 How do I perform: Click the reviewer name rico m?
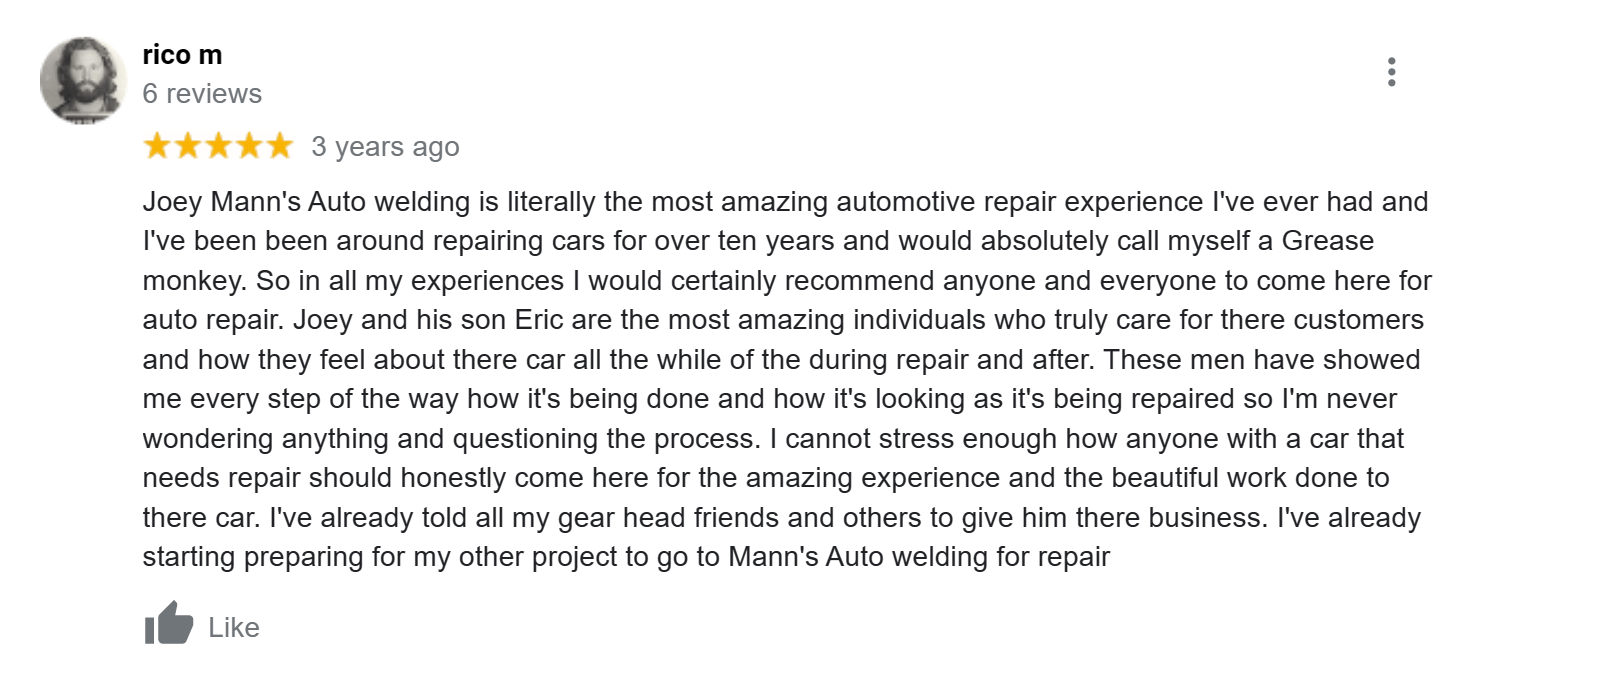[x=182, y=54]
